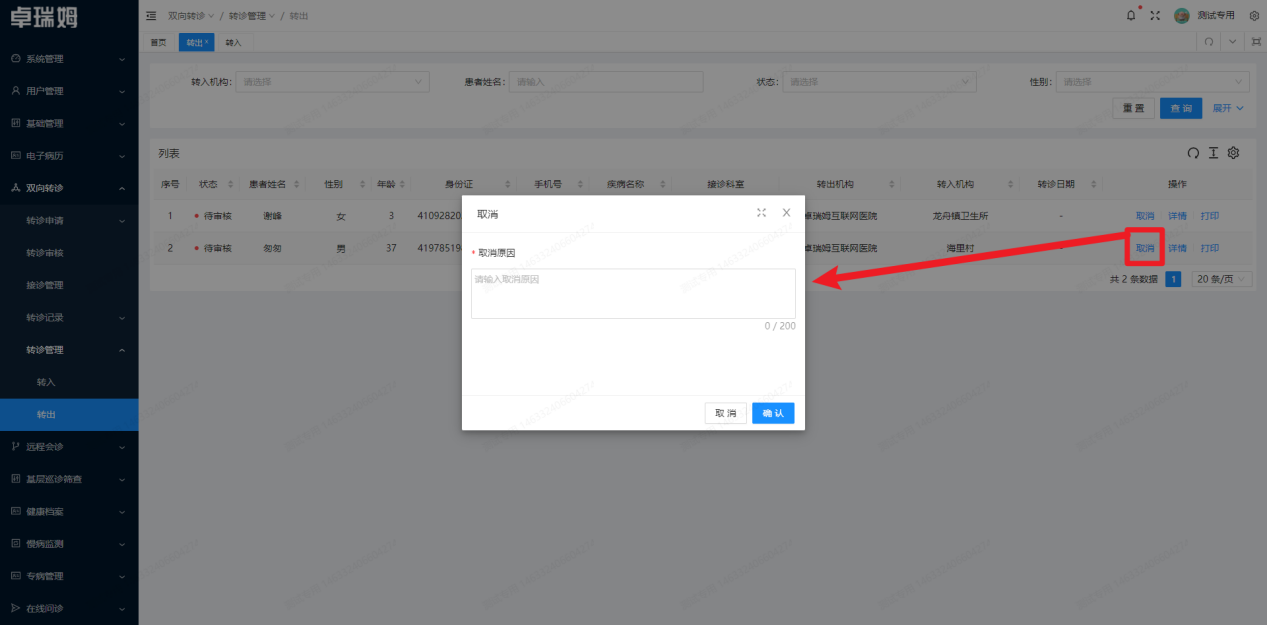Open the 20 条/页 page size selector
The height and width of the screenshot is (625, 1267).
click(1221, 280)
